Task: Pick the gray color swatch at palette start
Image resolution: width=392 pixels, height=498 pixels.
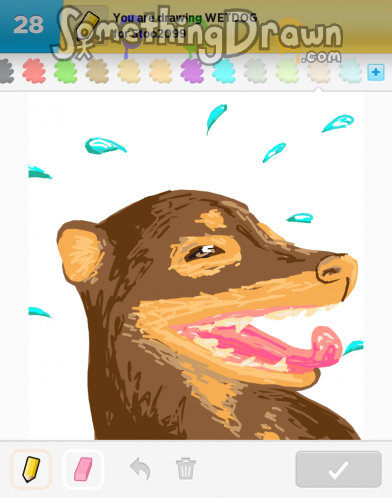Action: click(x=6, y=71)
